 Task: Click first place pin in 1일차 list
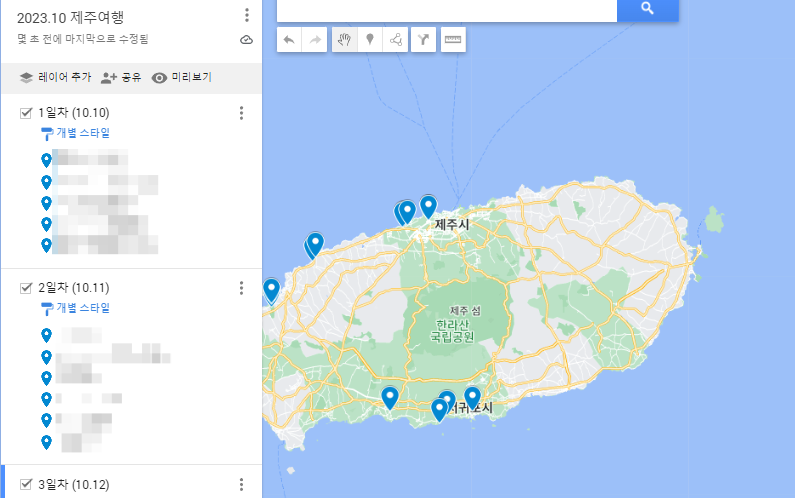(x=46, y=160)
